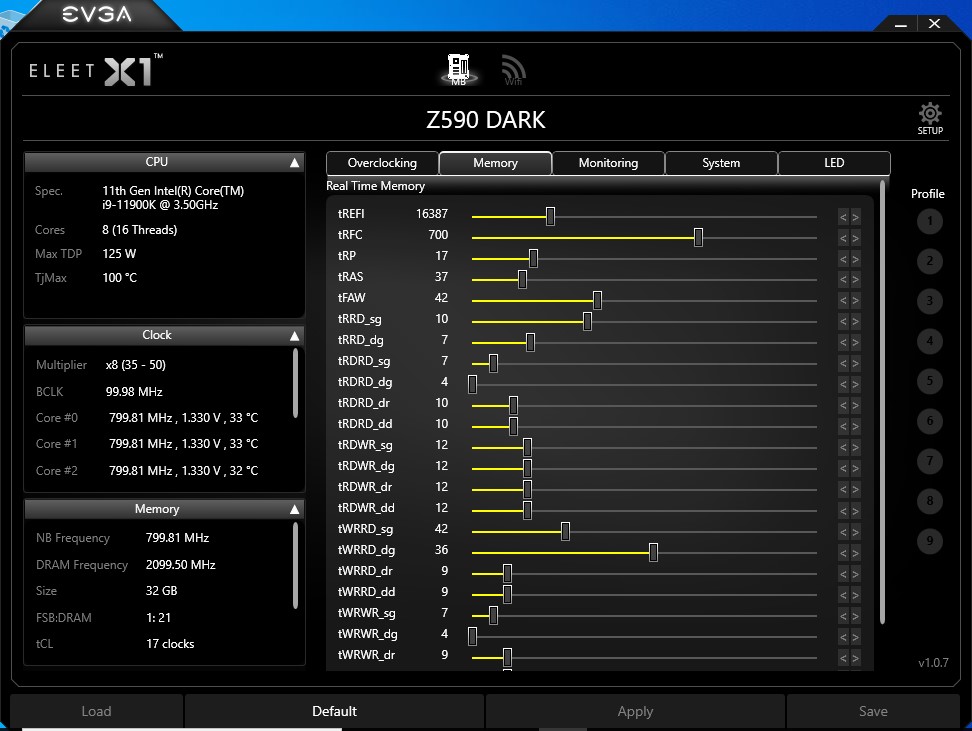Screen dimensions: 972x731
Task: Increase tWRRD_dg with the right arrow
Action: (x=855, y=553)
